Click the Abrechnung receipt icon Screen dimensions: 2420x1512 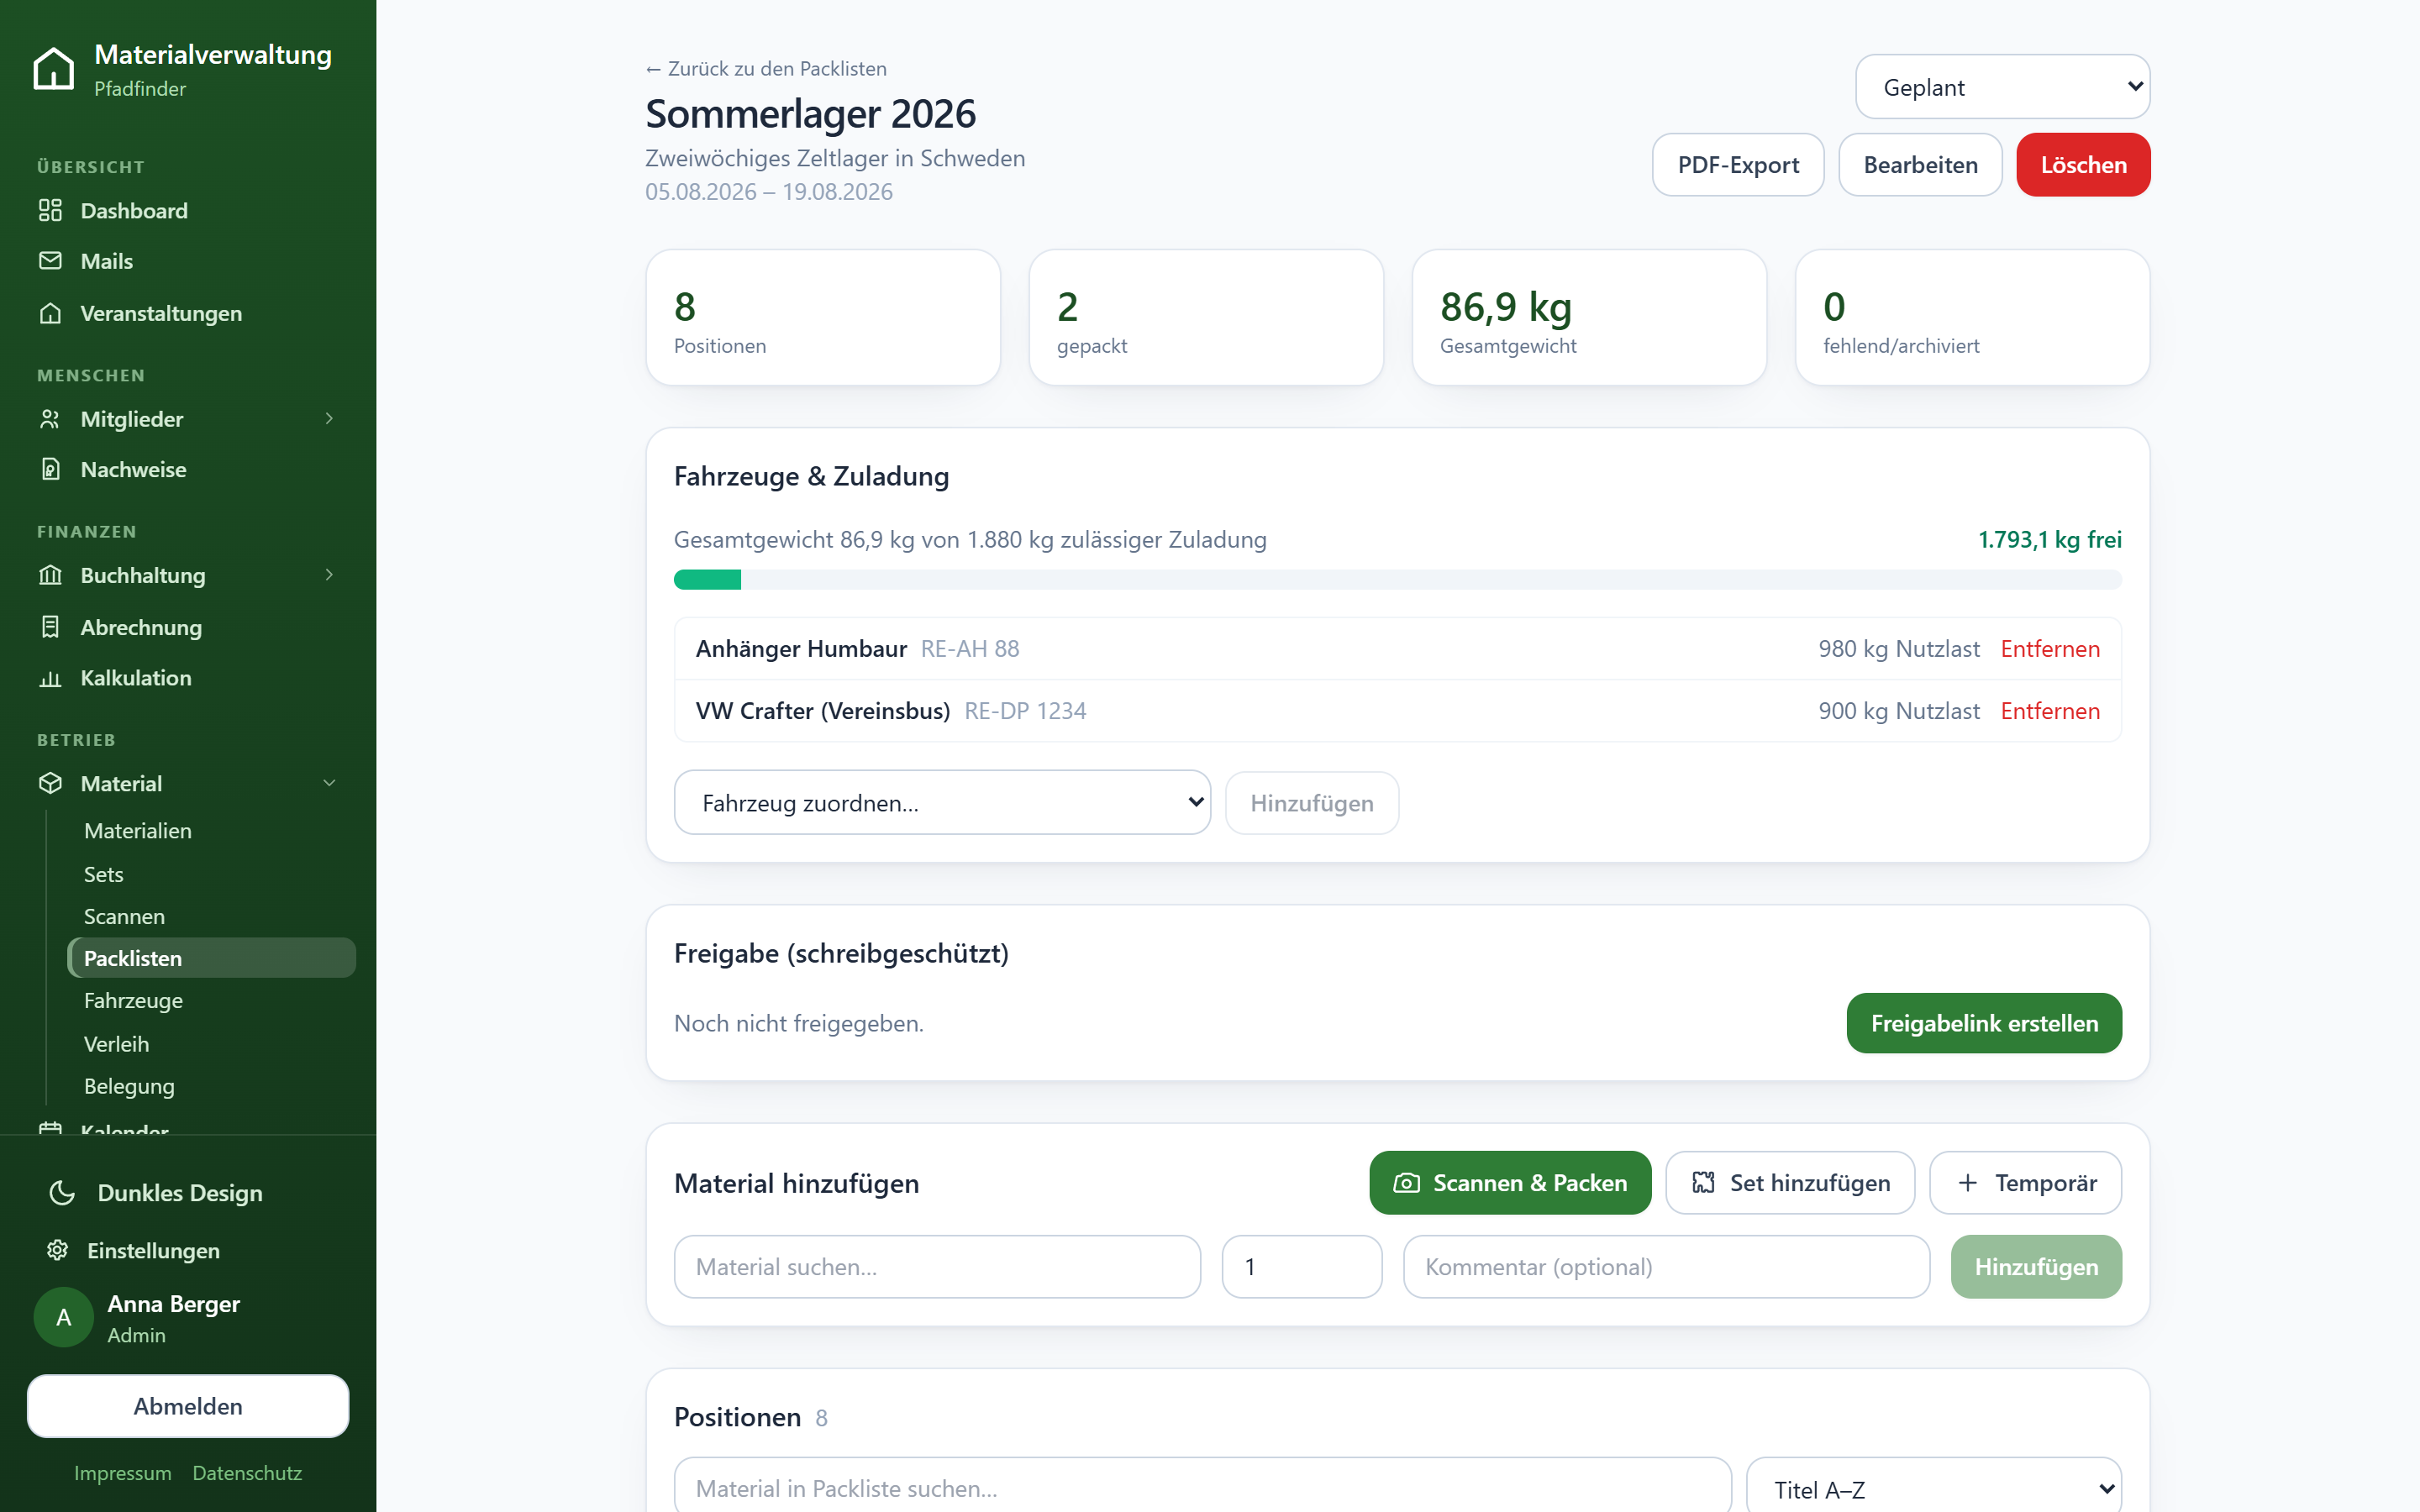click(x=50, y=627)
